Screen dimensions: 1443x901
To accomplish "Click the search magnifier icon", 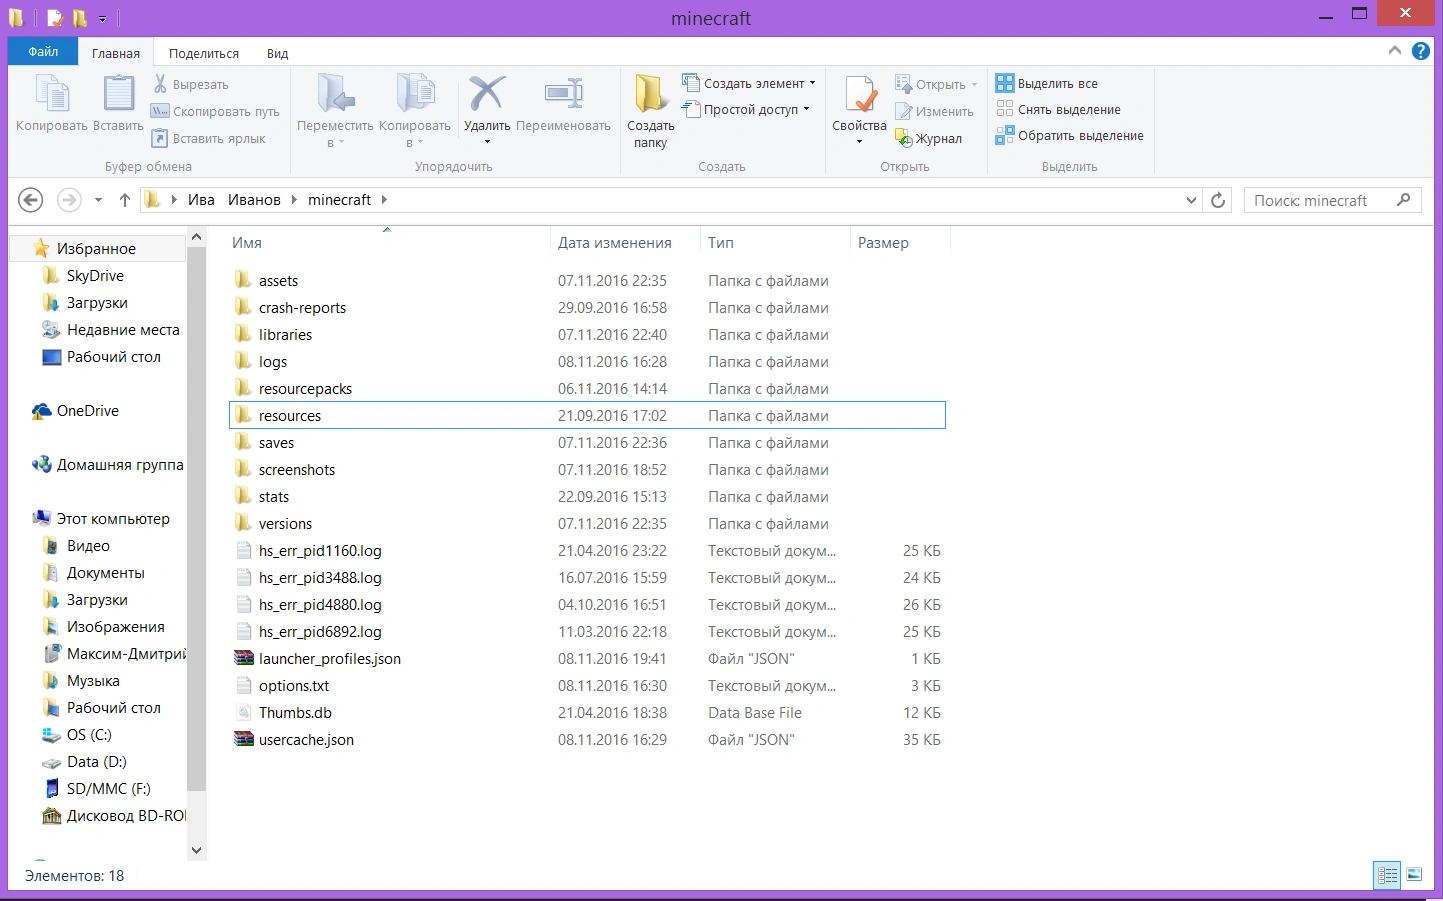I will pyautogui.click(x=1404, y=200).
